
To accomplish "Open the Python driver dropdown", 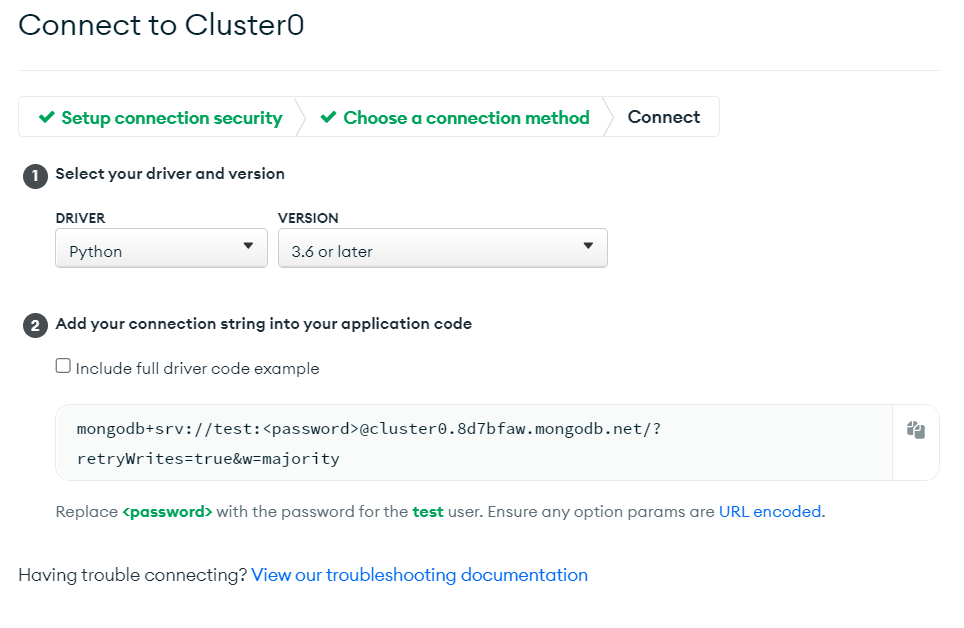I will click(161, 248).
